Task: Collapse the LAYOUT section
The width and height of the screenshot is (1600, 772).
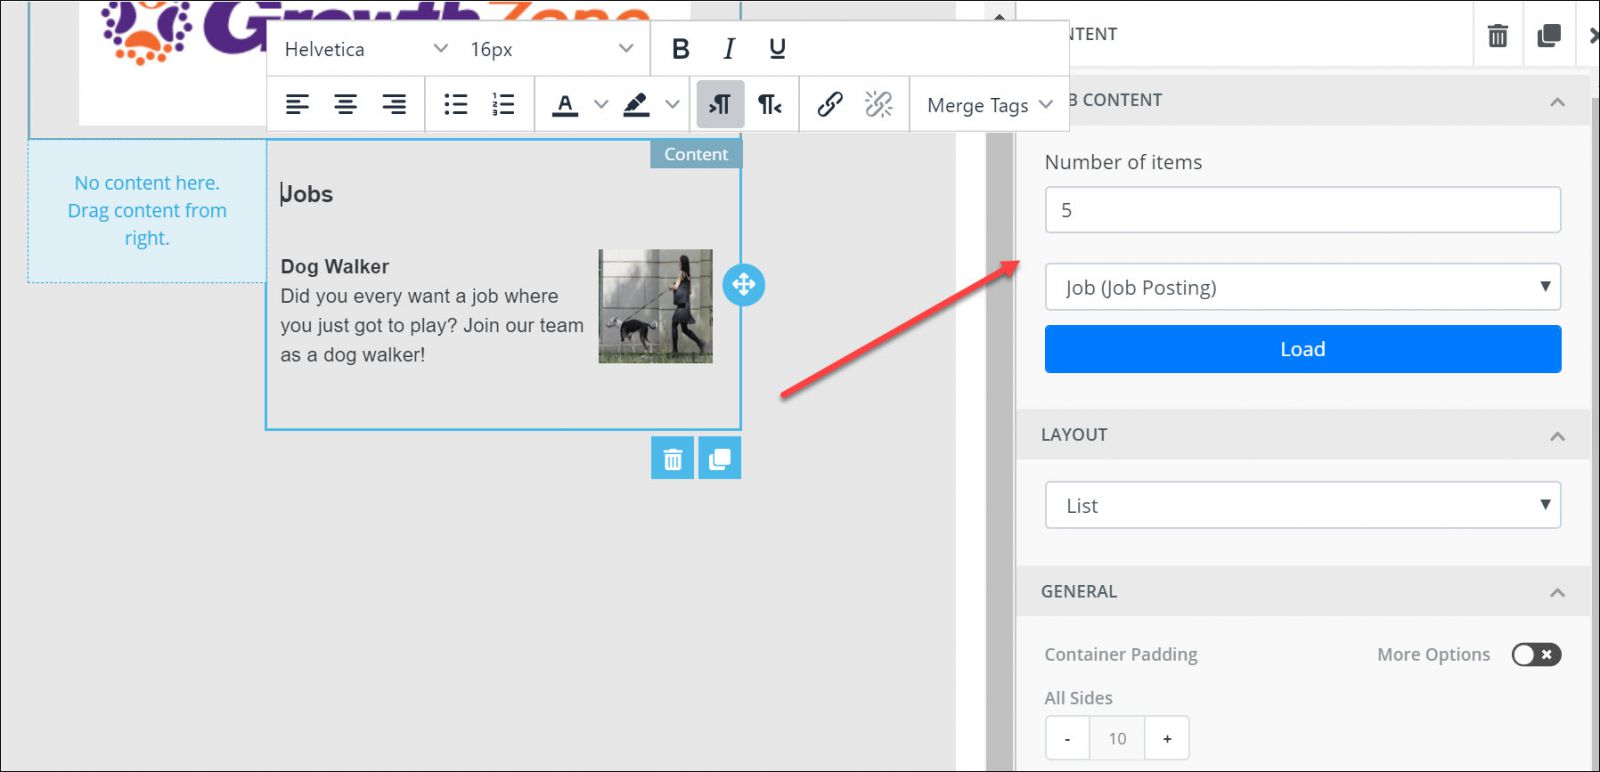Action: [1557, 436]
